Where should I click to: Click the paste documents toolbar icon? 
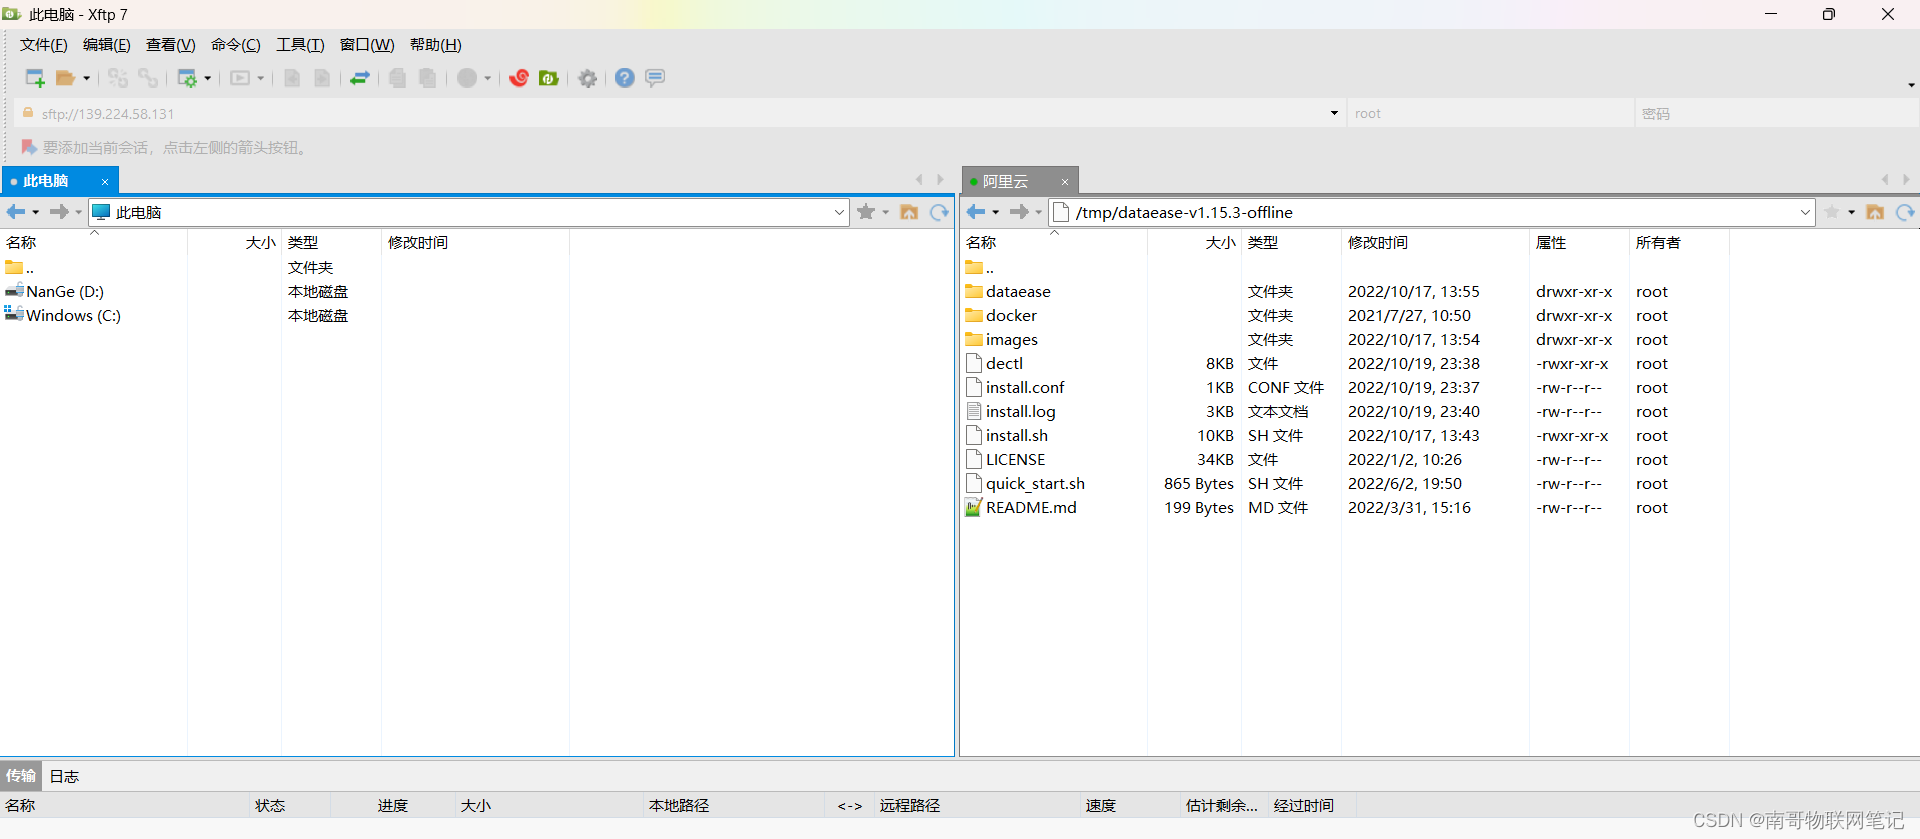[x=427, y=78]
